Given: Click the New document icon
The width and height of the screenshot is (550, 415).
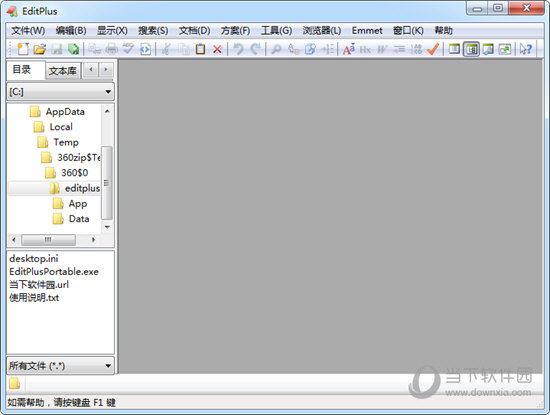Looking at the screenshot, I should point(23,49).
